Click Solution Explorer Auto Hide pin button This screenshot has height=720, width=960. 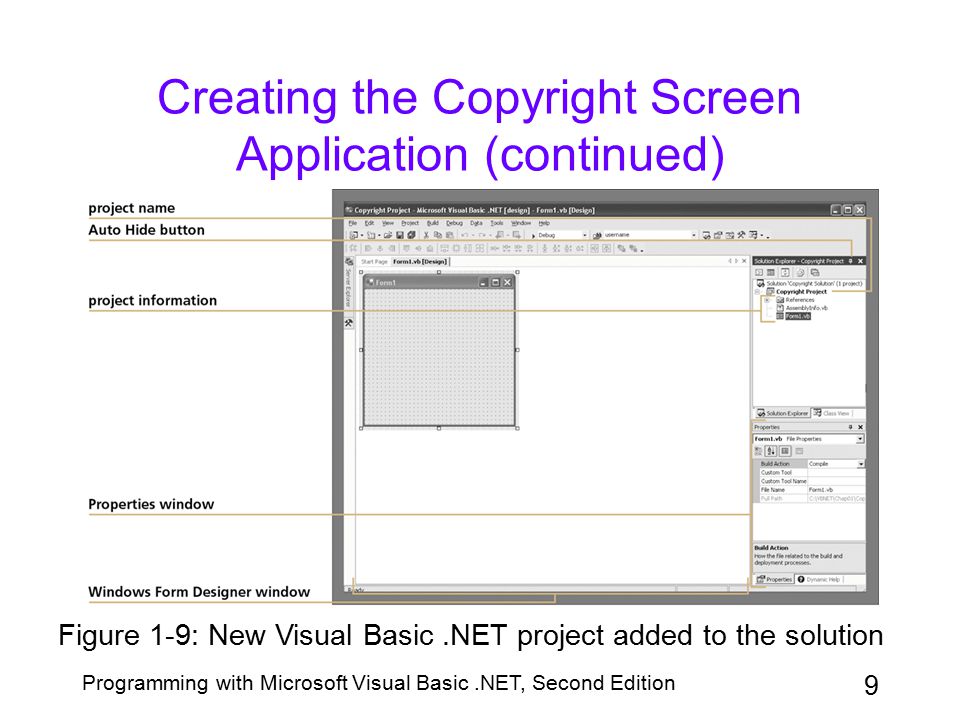[x=850, y=261]
